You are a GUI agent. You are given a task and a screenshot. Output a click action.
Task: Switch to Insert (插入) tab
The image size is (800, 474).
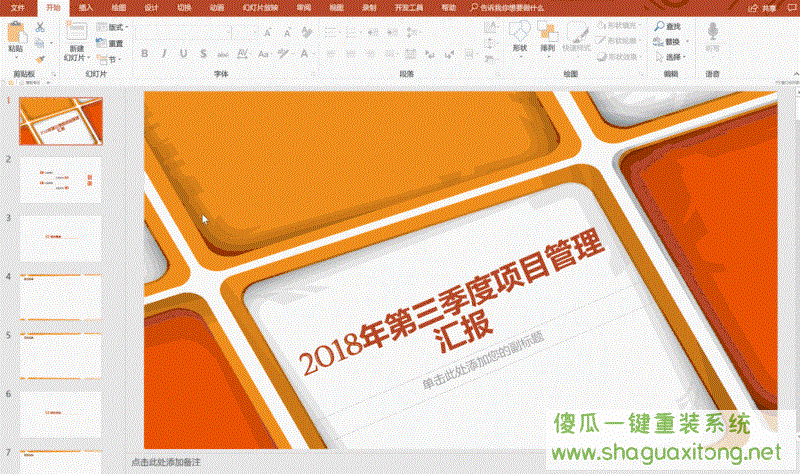point(86,8)
